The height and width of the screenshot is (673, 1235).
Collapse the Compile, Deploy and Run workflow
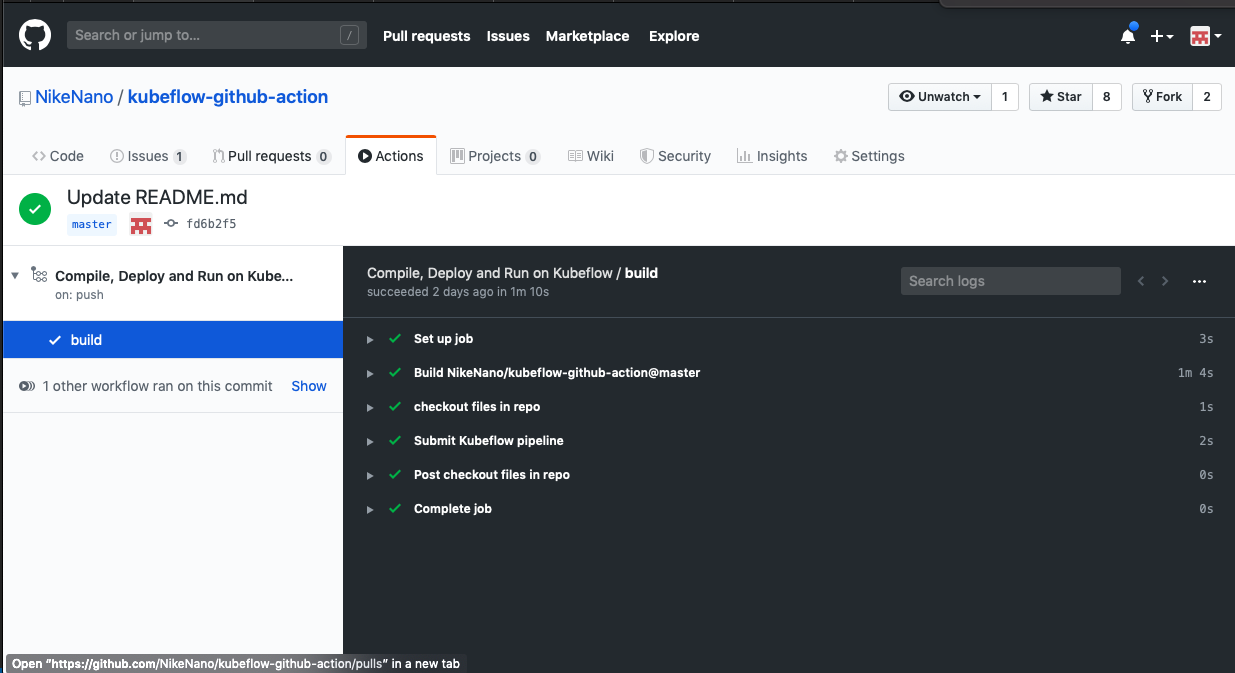(x=15, y=276)
